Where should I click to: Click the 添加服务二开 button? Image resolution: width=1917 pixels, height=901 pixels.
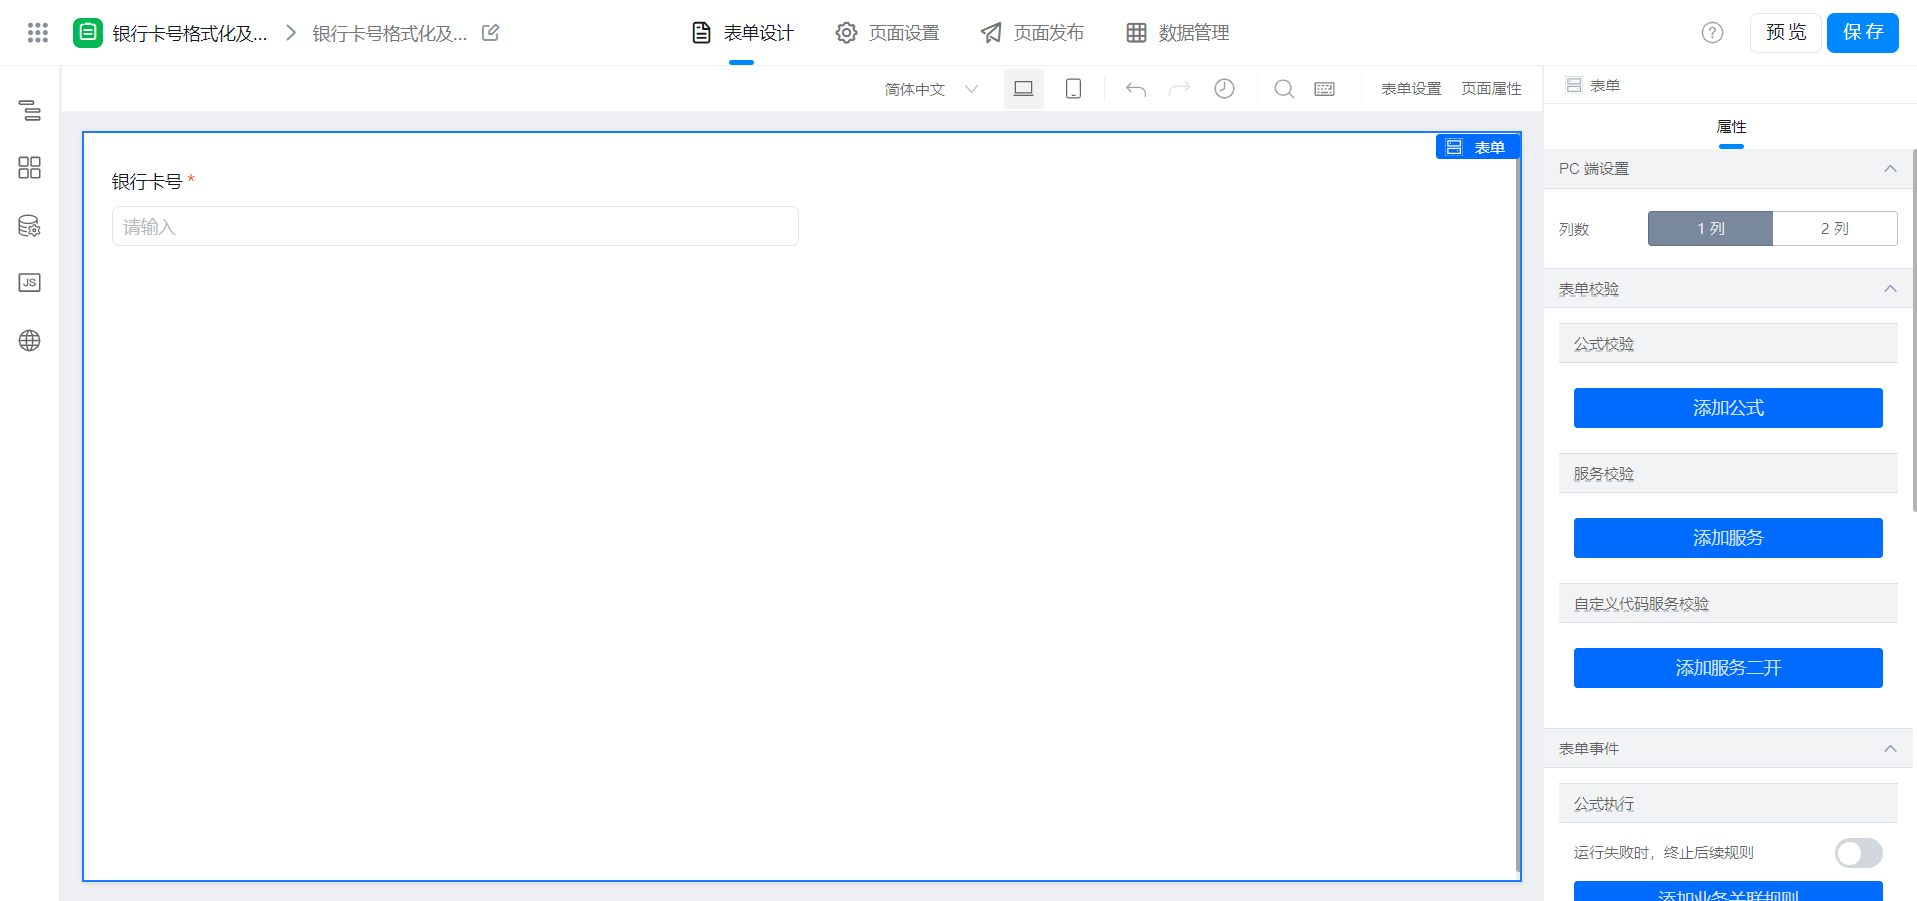click(x=1728, y=668)
